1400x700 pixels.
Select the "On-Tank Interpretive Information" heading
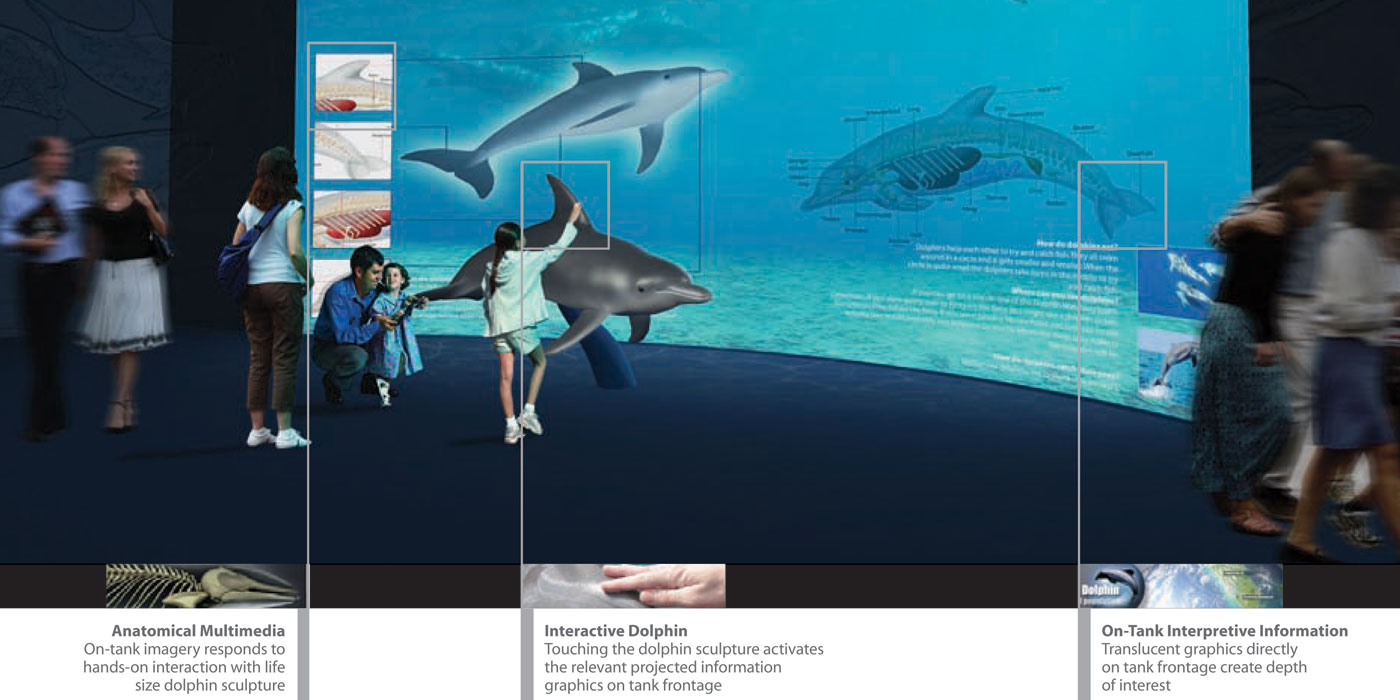(1224, 631)
